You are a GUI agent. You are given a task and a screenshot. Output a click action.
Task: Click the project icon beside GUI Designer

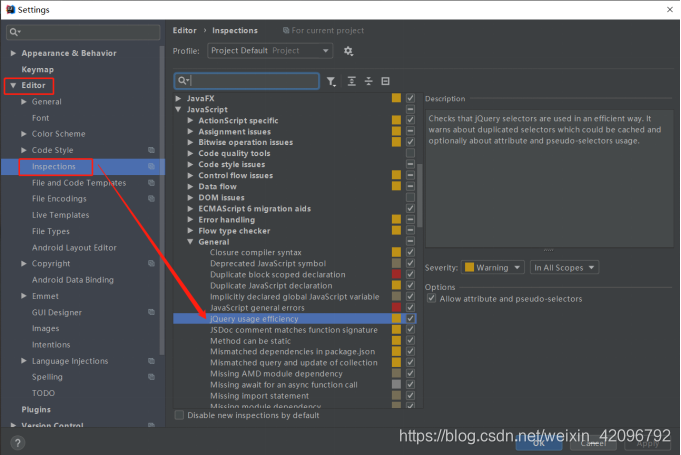[x=151, y=312]
